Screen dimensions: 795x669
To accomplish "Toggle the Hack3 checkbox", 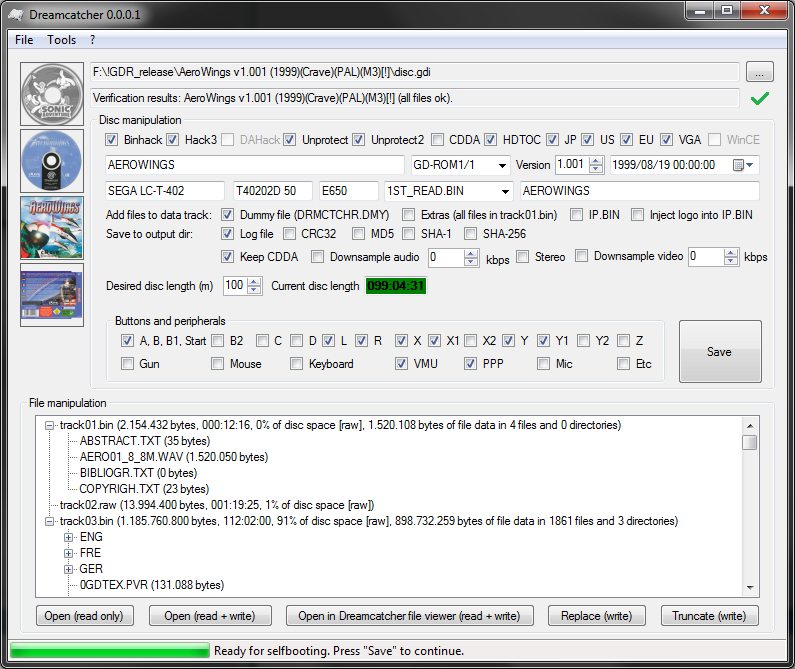I will 172,140.
